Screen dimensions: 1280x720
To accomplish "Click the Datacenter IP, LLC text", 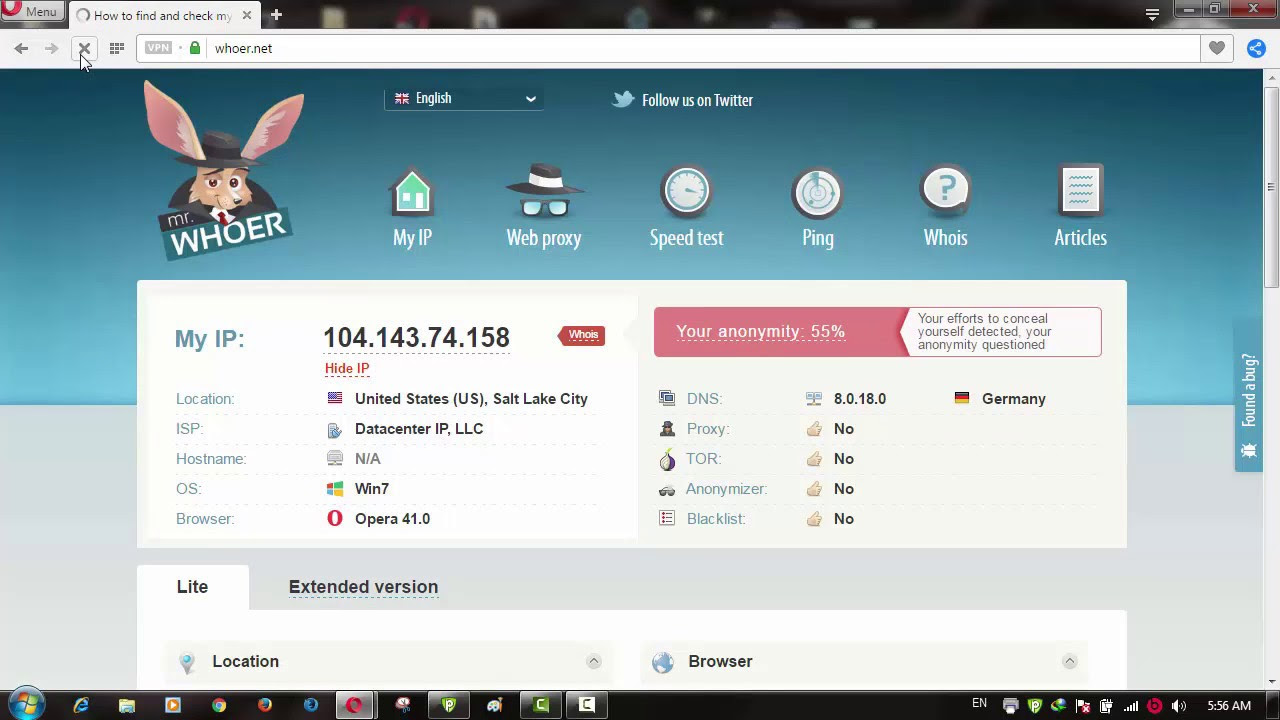I will pos(419,428).
